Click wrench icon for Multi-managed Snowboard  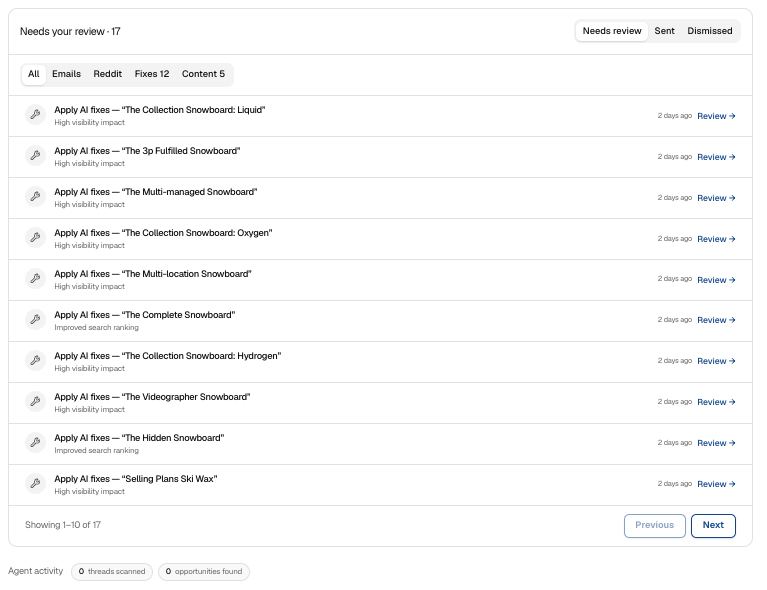pyautogui.click(x=35, y=197)
